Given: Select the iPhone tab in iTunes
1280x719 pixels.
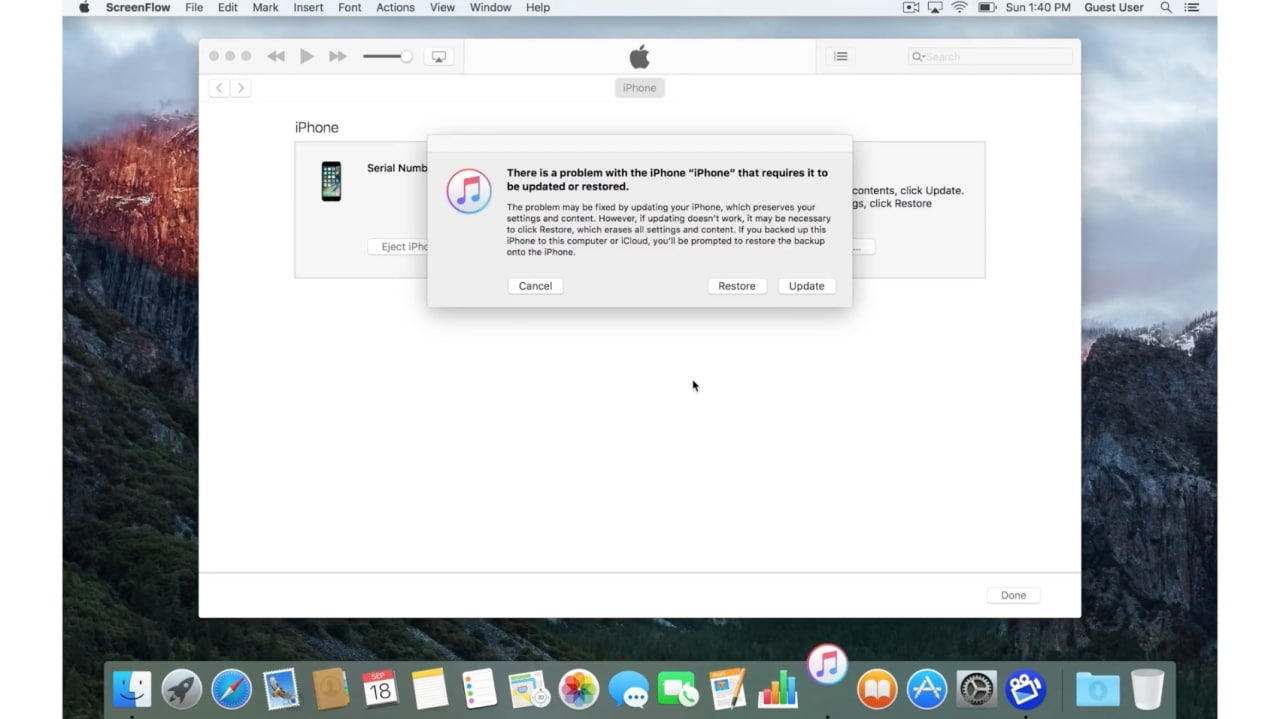Looking at the screenshot, I should coord(639,88).
